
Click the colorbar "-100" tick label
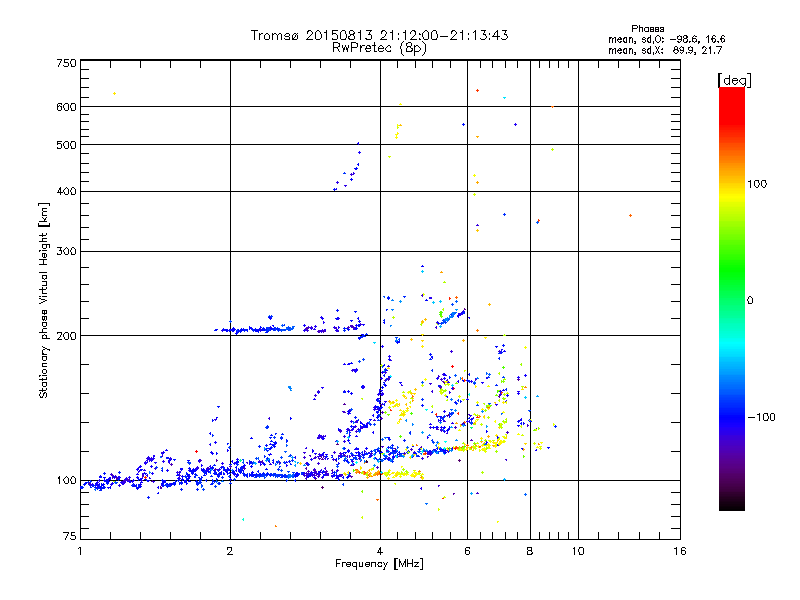click(761, 417)
